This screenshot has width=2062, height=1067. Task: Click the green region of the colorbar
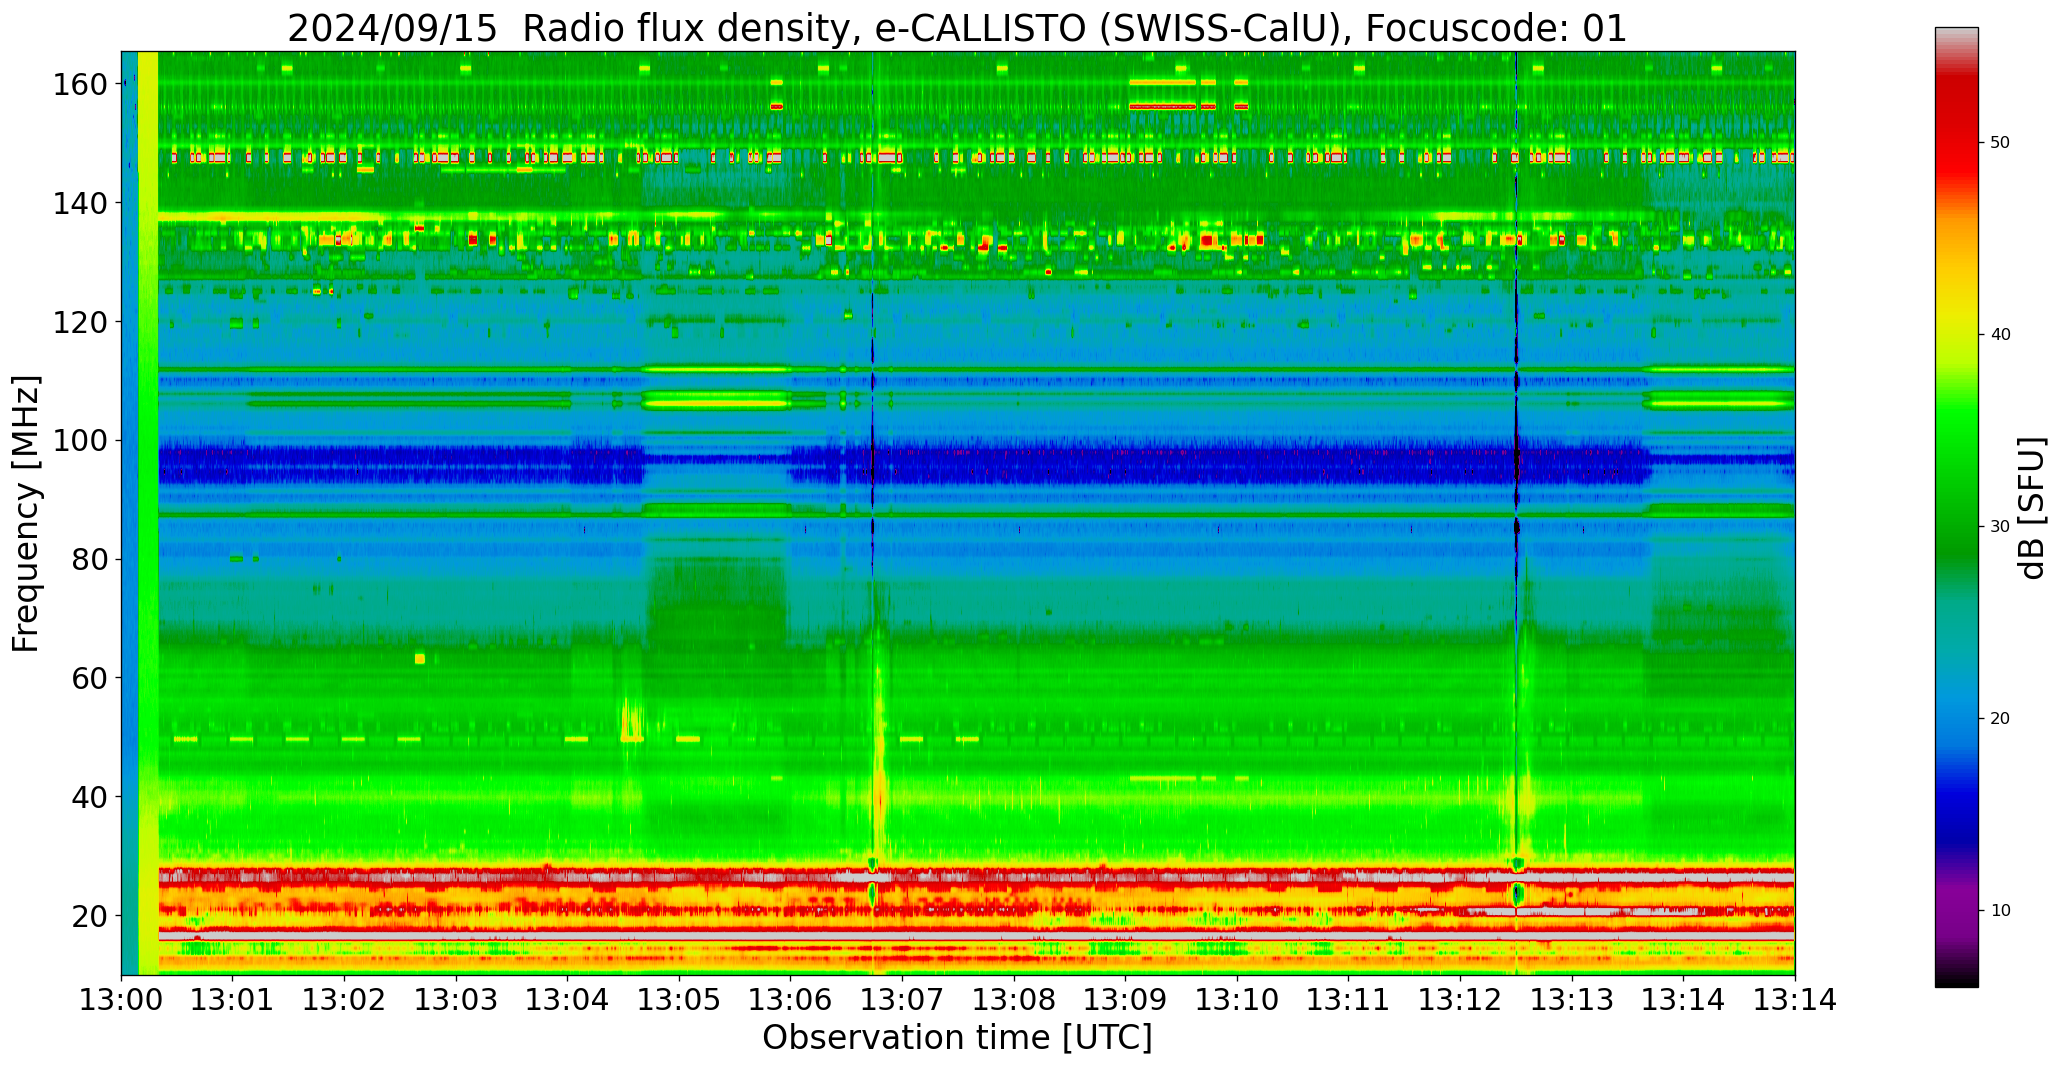[1956, 480]
